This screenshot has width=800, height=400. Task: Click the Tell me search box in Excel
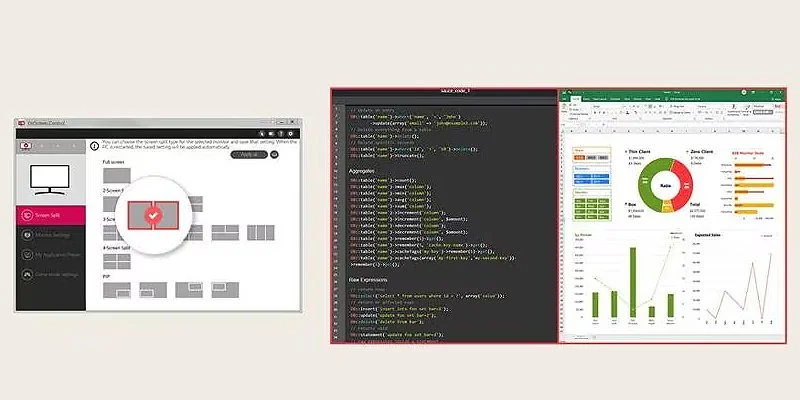pyautogui.click(x=683, y=99)
